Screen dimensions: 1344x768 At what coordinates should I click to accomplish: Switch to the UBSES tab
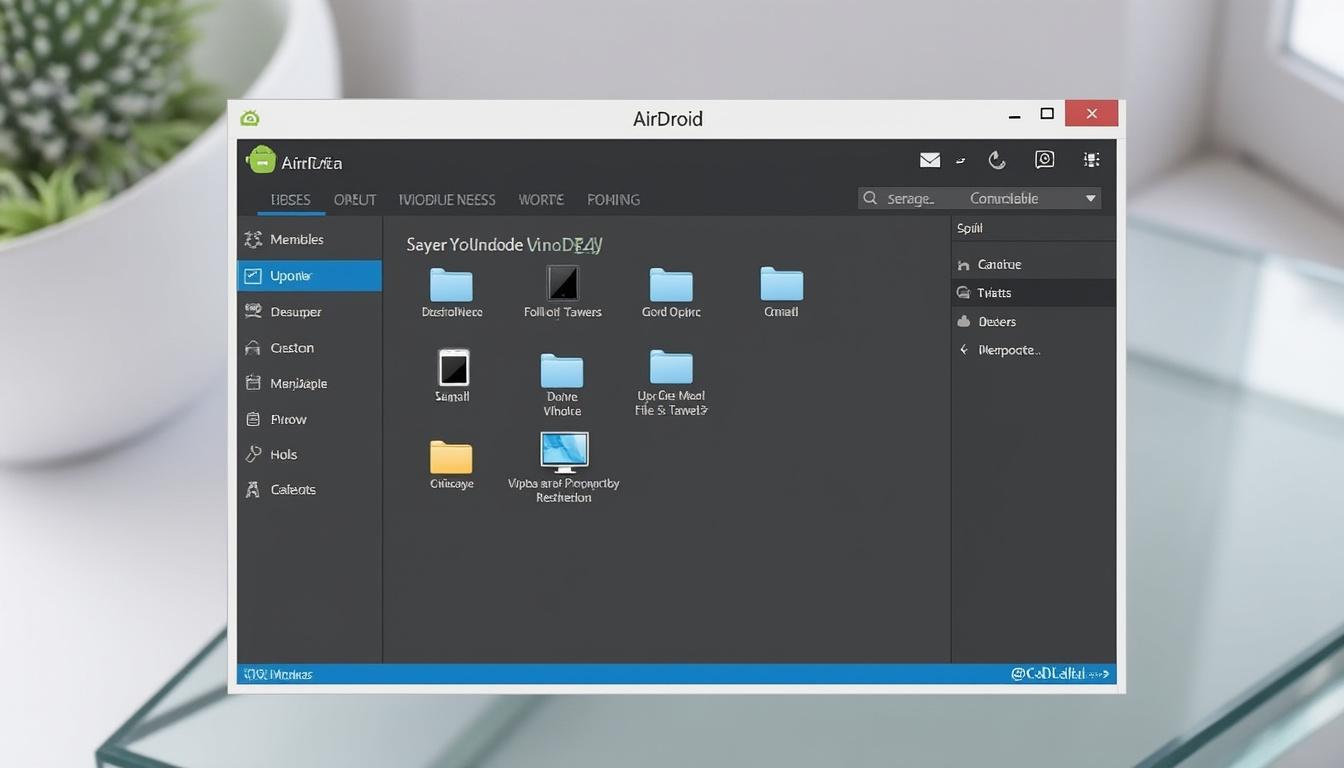(x=290, y=200)
